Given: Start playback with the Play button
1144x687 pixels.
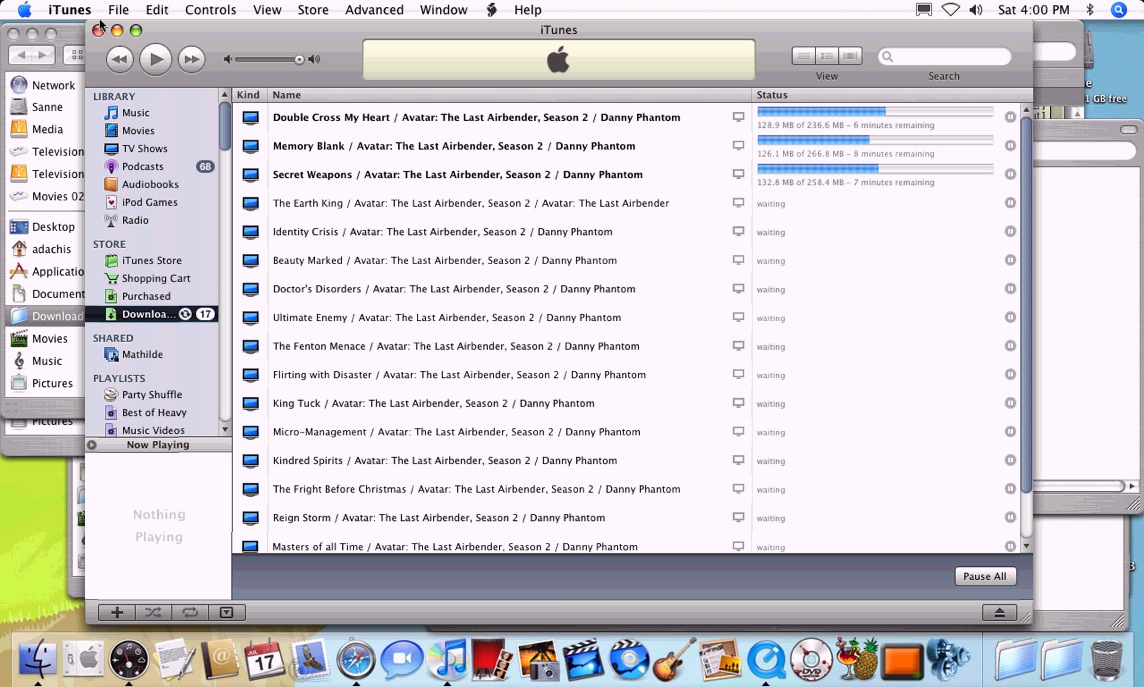Looking at the screenshot, I should (155, 60).
